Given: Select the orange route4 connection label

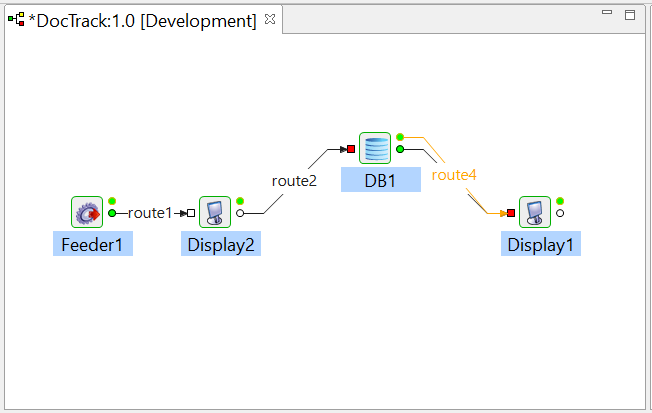Looking at the screenshot, I should (x=454, y=175).
